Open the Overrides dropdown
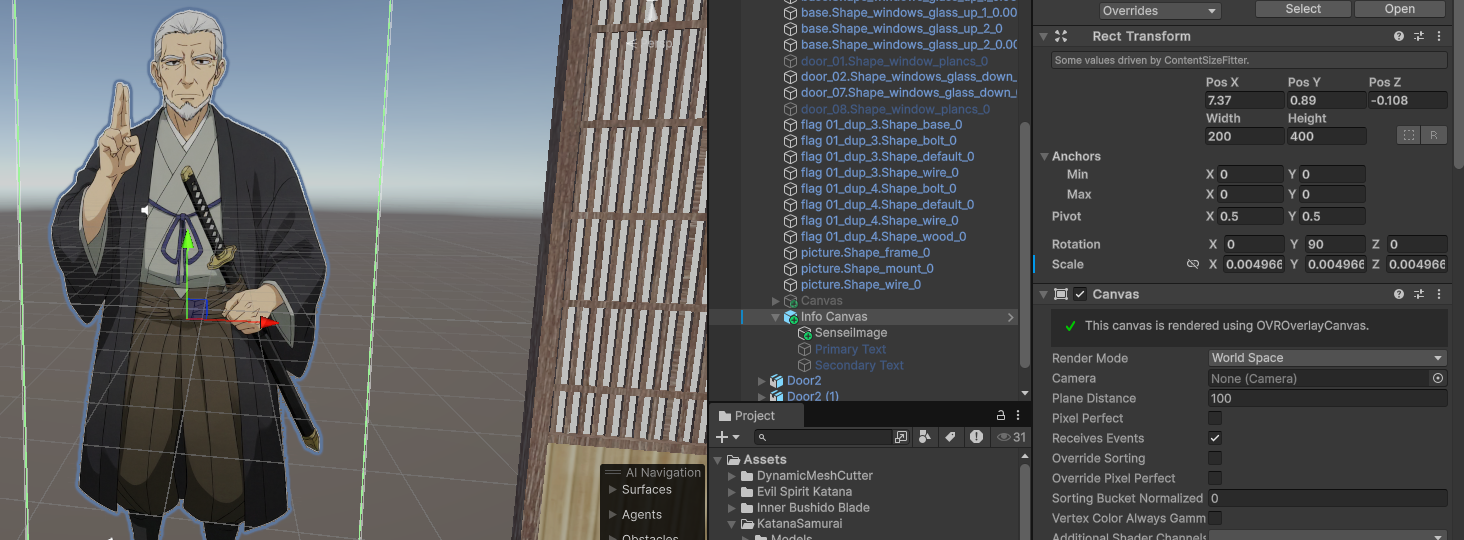This screenshot has width=1464, height=540. point(1160,11)
